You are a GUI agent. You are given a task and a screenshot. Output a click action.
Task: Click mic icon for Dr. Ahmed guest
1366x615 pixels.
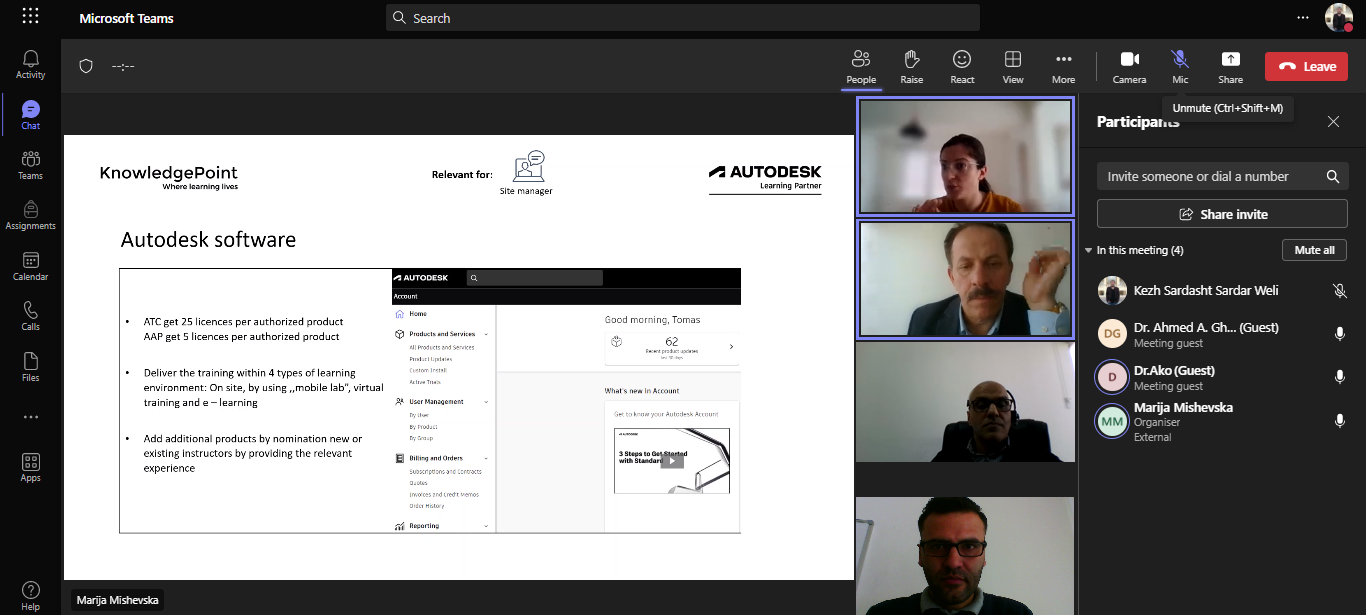pyautogui.click(x=1340, y=334)
